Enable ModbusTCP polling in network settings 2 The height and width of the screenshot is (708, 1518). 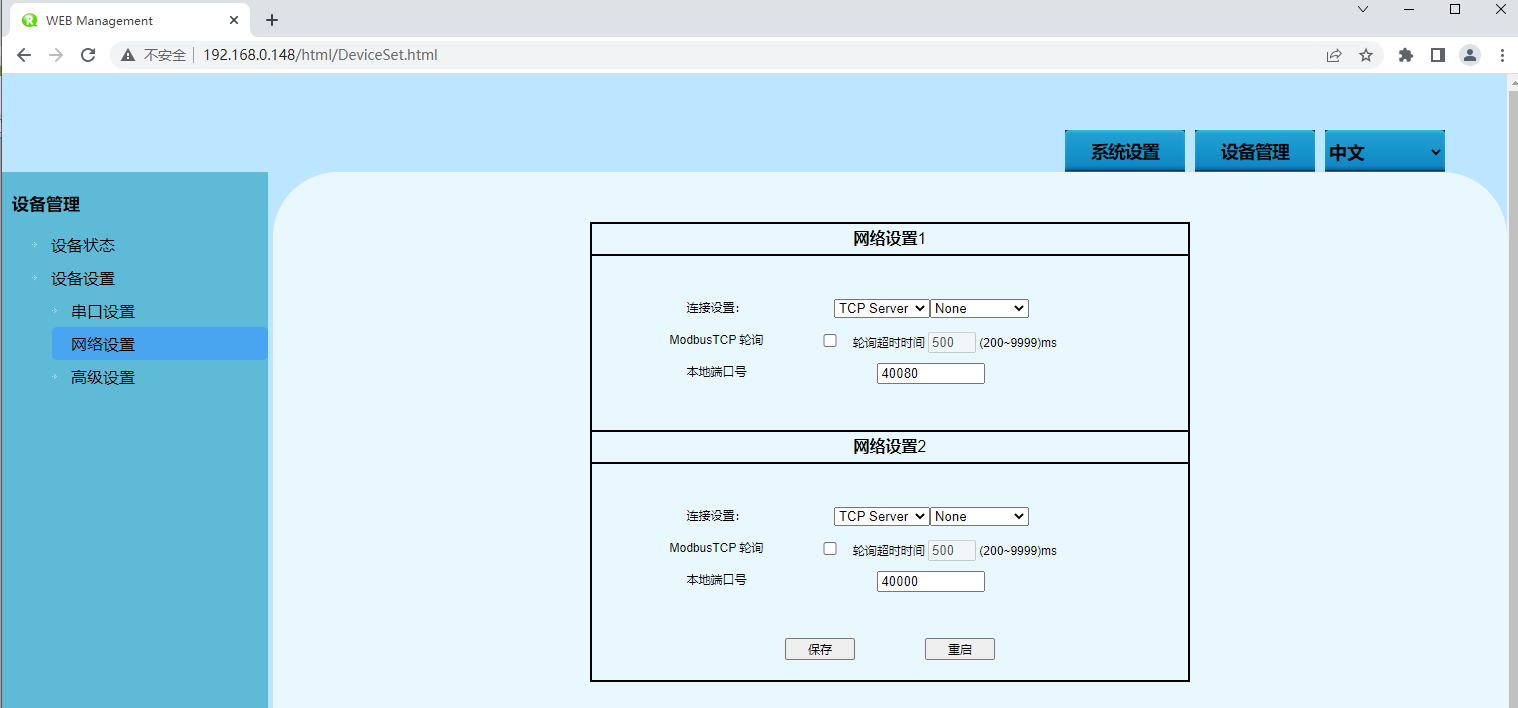830,549
